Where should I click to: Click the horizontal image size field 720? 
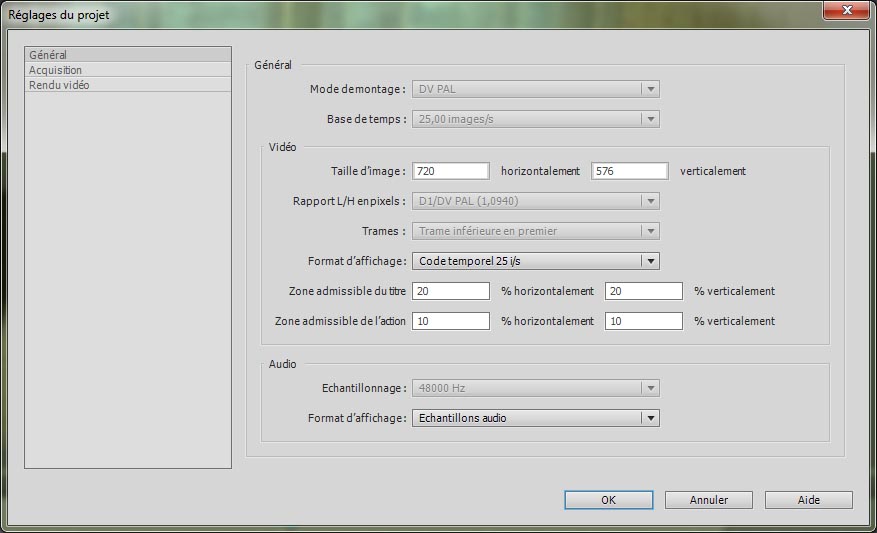click(x=451, y=171)
